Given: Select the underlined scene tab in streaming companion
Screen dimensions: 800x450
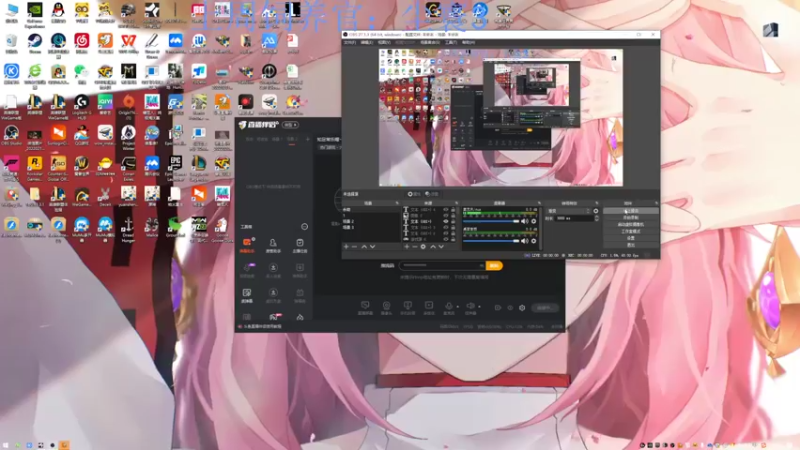Looking at the screenshot, I should 292,139.
